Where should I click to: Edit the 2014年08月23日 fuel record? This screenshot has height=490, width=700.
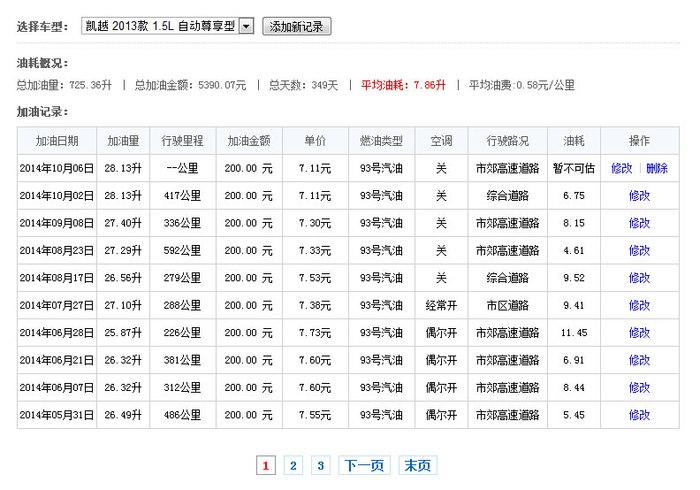click(639, 251)
